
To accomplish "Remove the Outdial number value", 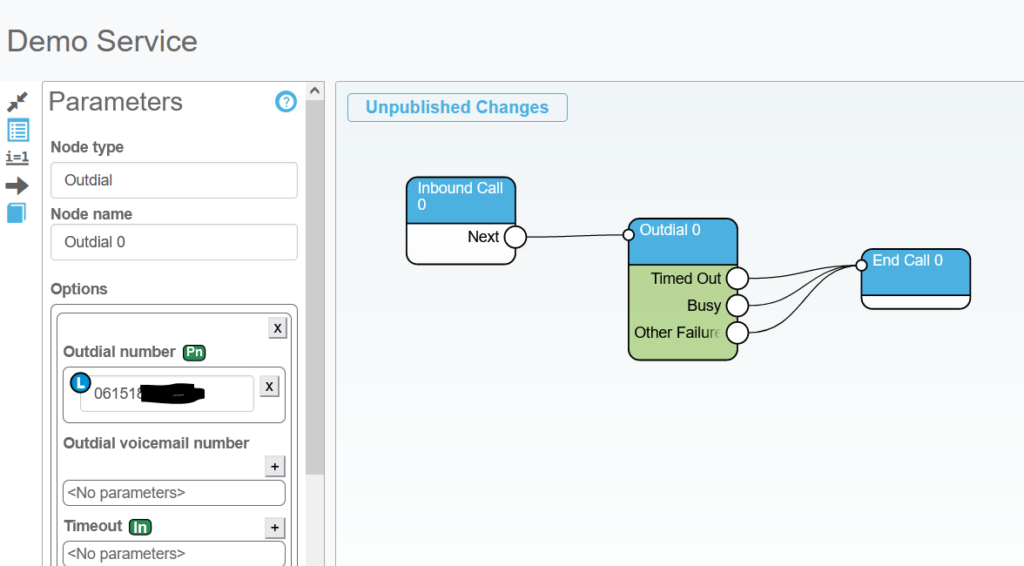I will [270, 386].
